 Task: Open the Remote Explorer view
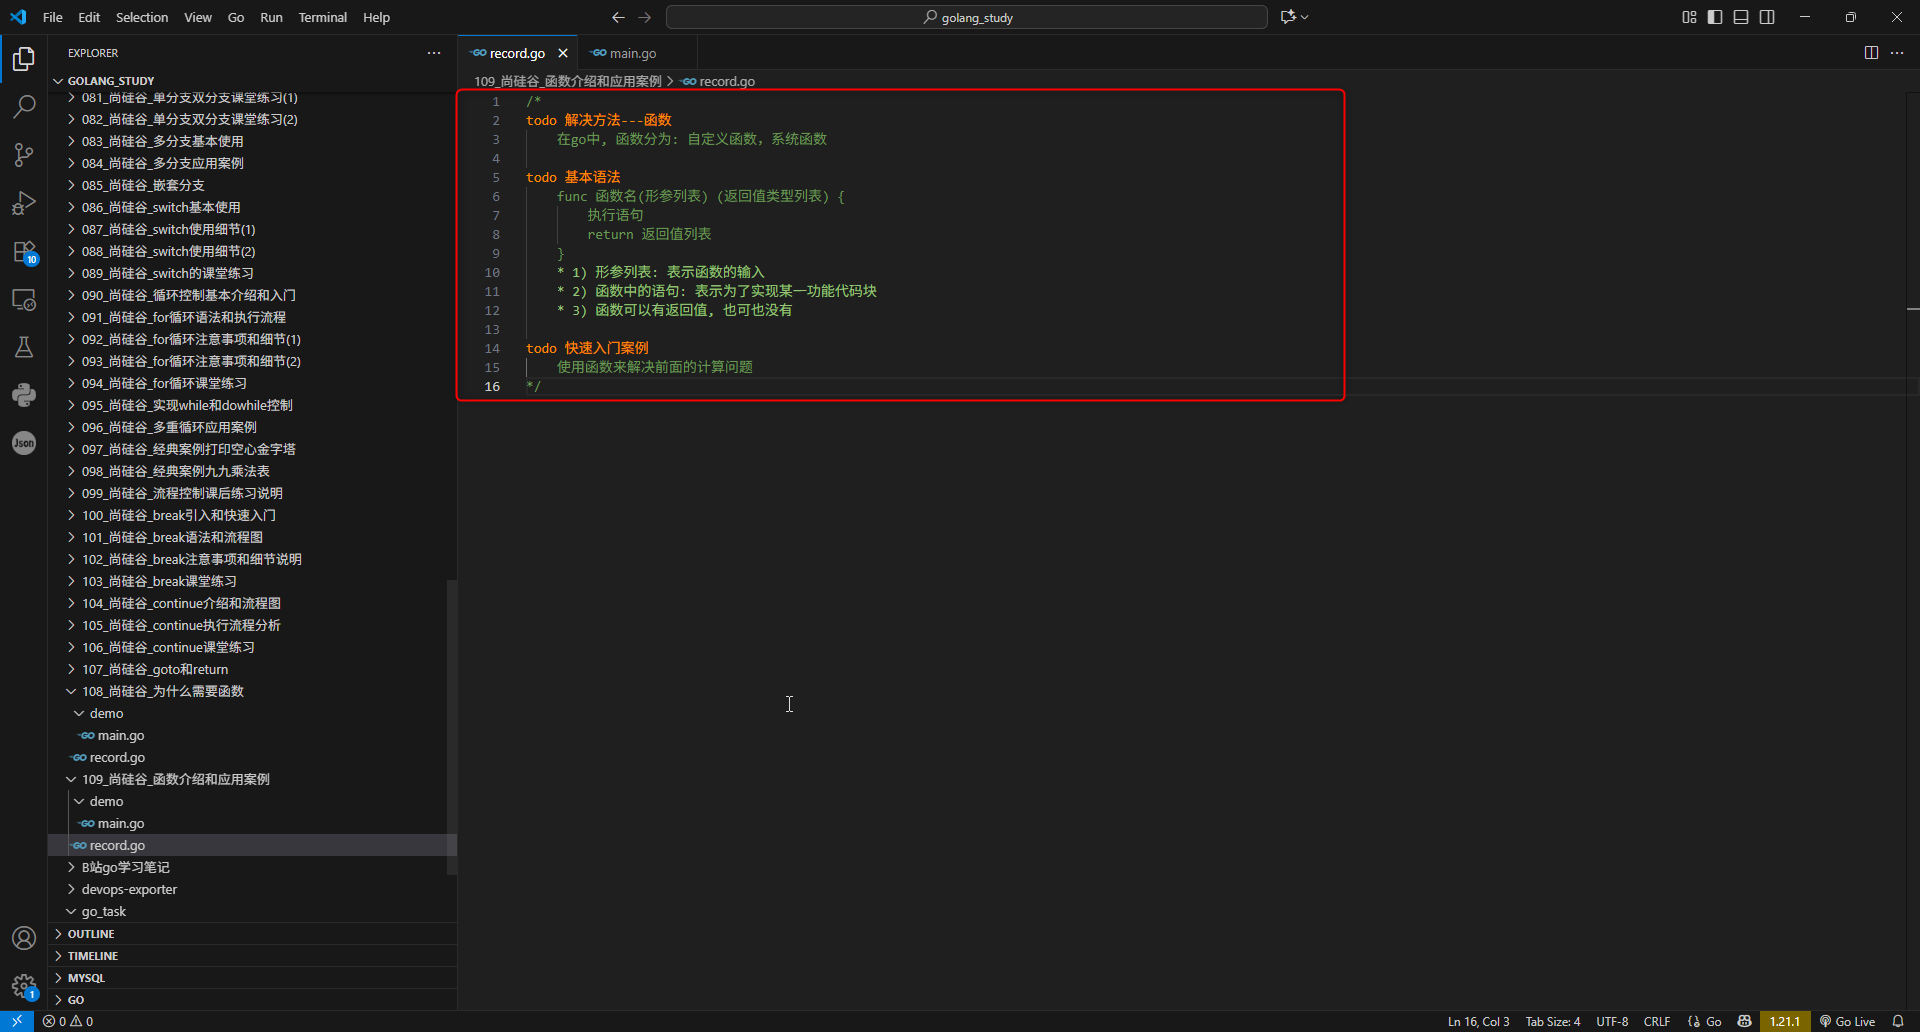pyautogui.click(x=24, y=299)
